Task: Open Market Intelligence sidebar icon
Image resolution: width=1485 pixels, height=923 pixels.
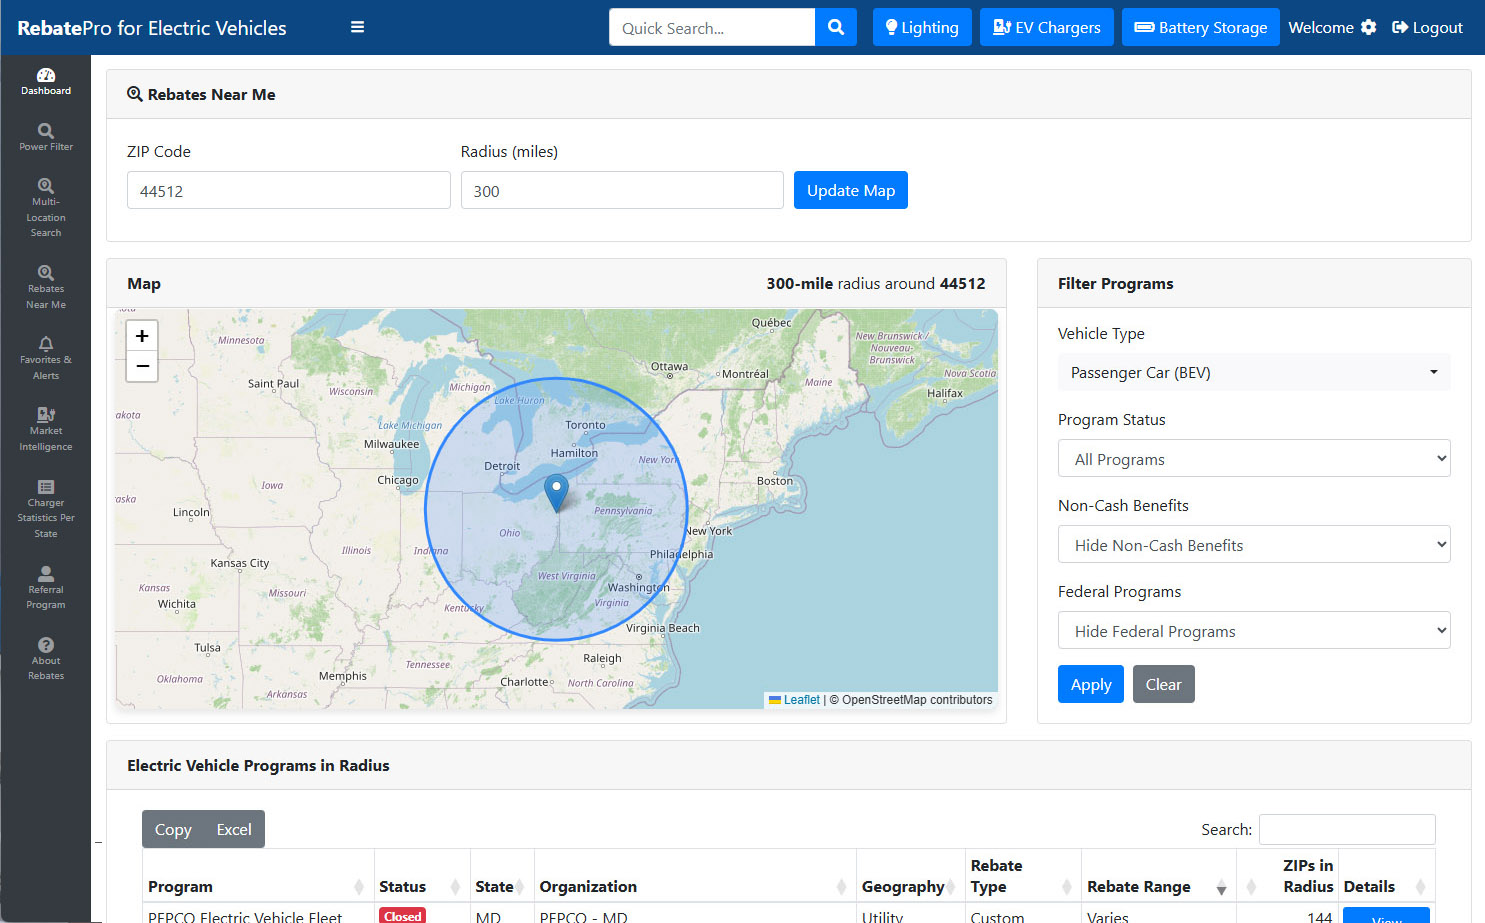Action: [46, 414]
